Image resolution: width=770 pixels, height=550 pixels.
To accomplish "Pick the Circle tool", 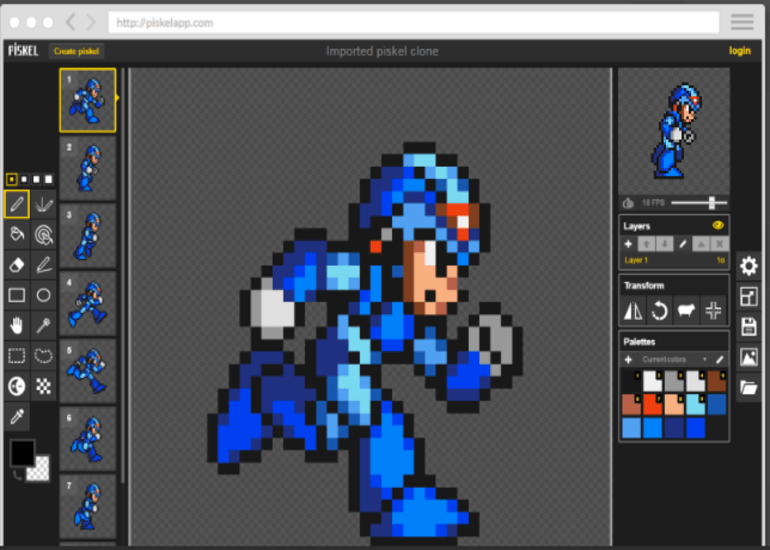I will [44, 295].
